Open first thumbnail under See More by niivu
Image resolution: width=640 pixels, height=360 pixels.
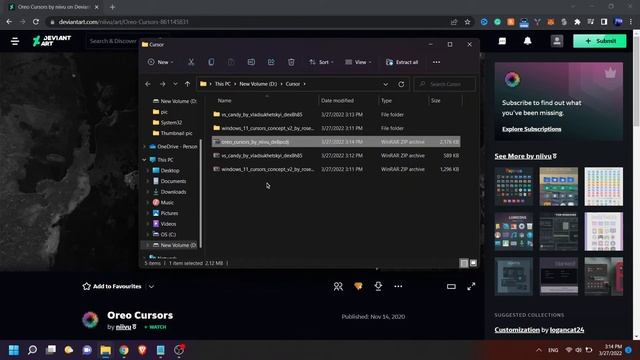click(514, 187)
